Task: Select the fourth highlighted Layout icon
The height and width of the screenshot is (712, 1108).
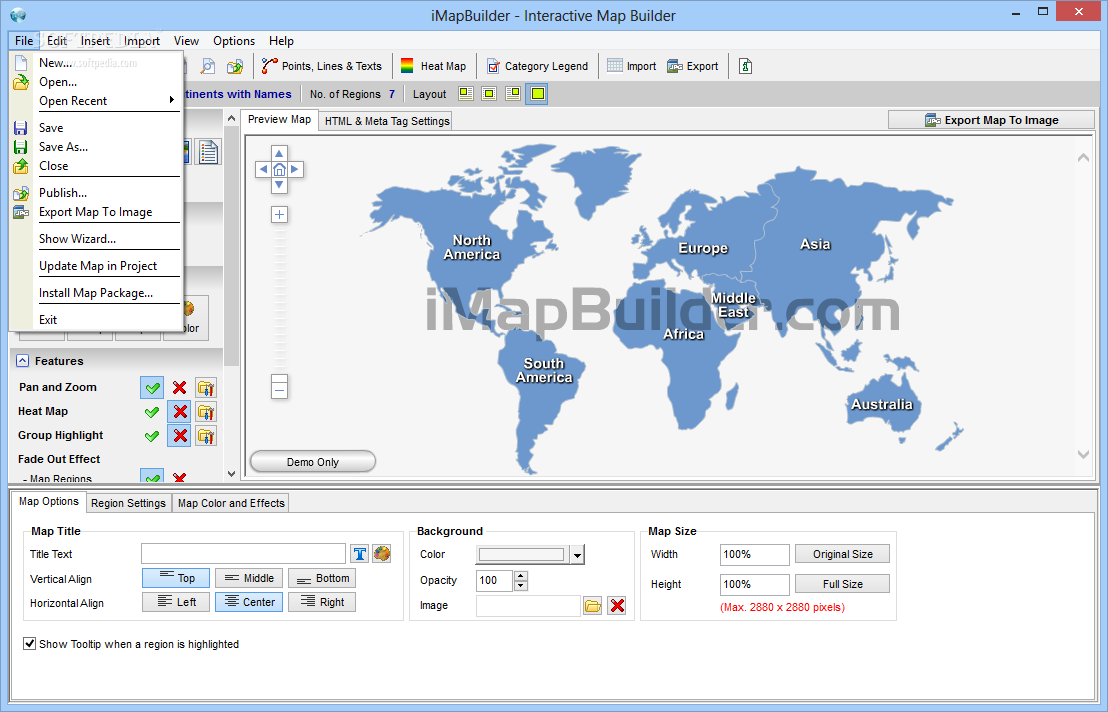Action: click(538, 93)
